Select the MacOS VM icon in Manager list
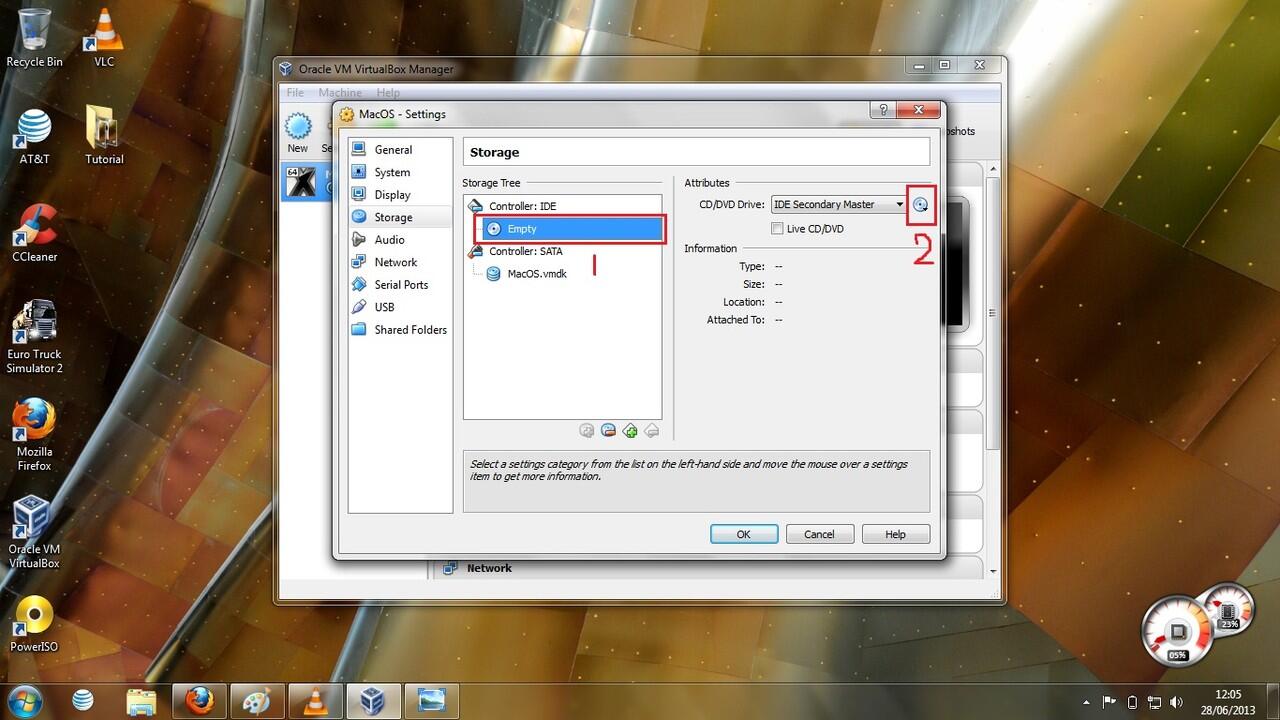 point(301,183)
